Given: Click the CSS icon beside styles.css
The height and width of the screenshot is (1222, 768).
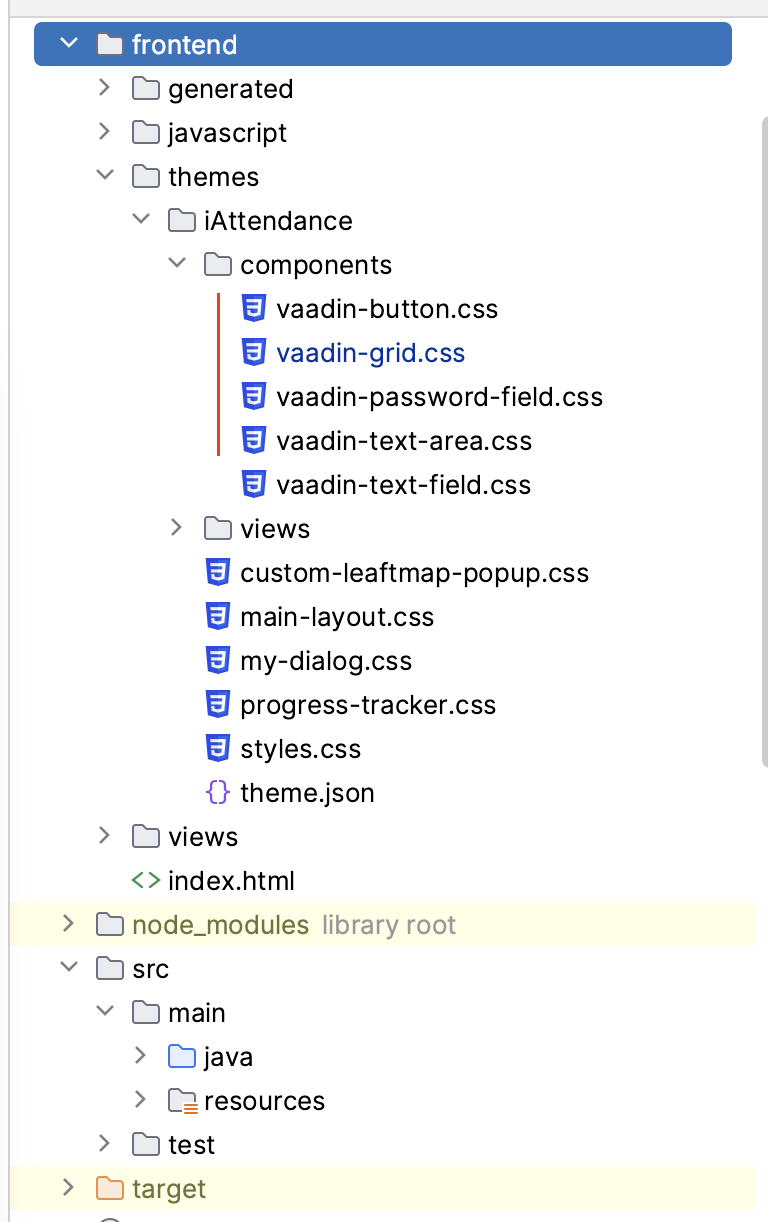Looking at the screenshot, I should 218,749.
